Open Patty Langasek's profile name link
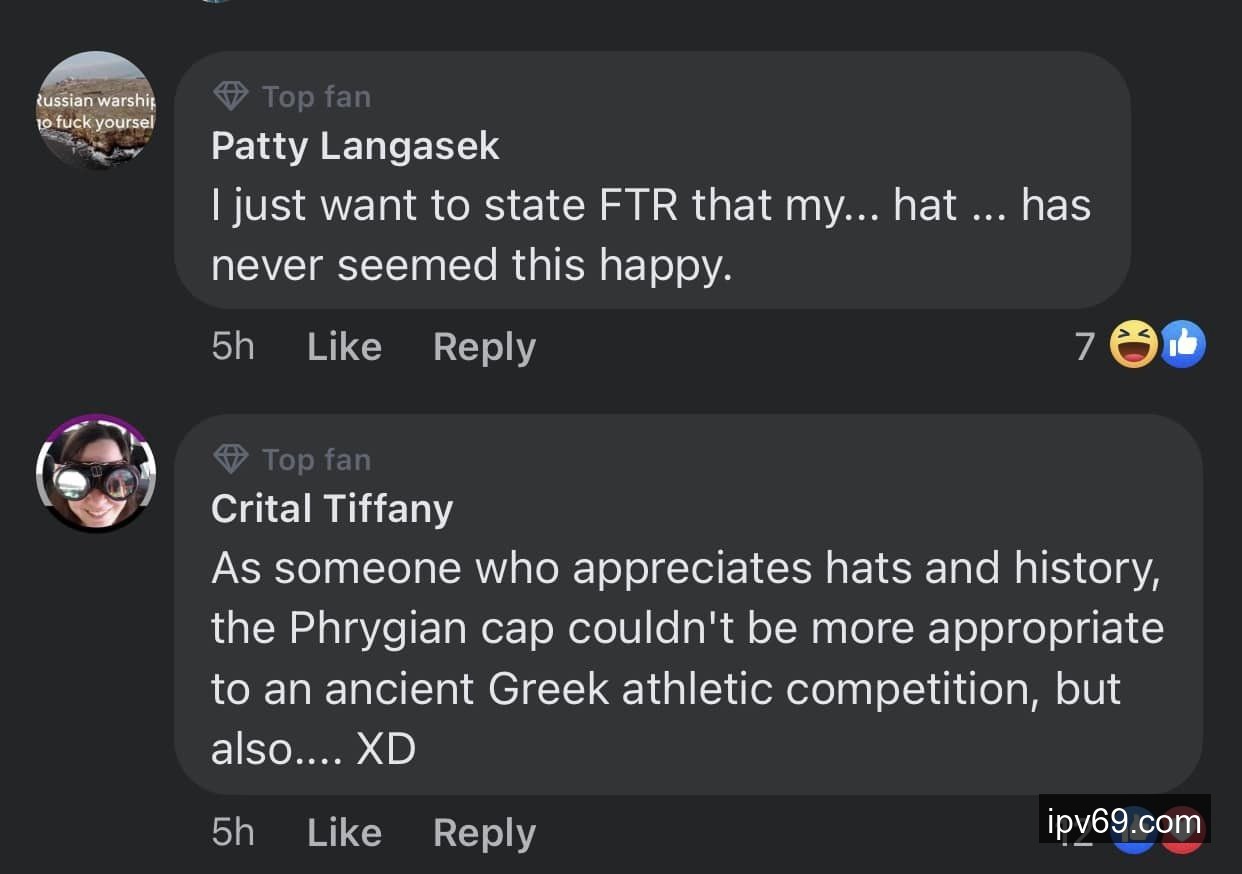The width and height of the screenshot is (1242, 874). [x=355, y=146]
